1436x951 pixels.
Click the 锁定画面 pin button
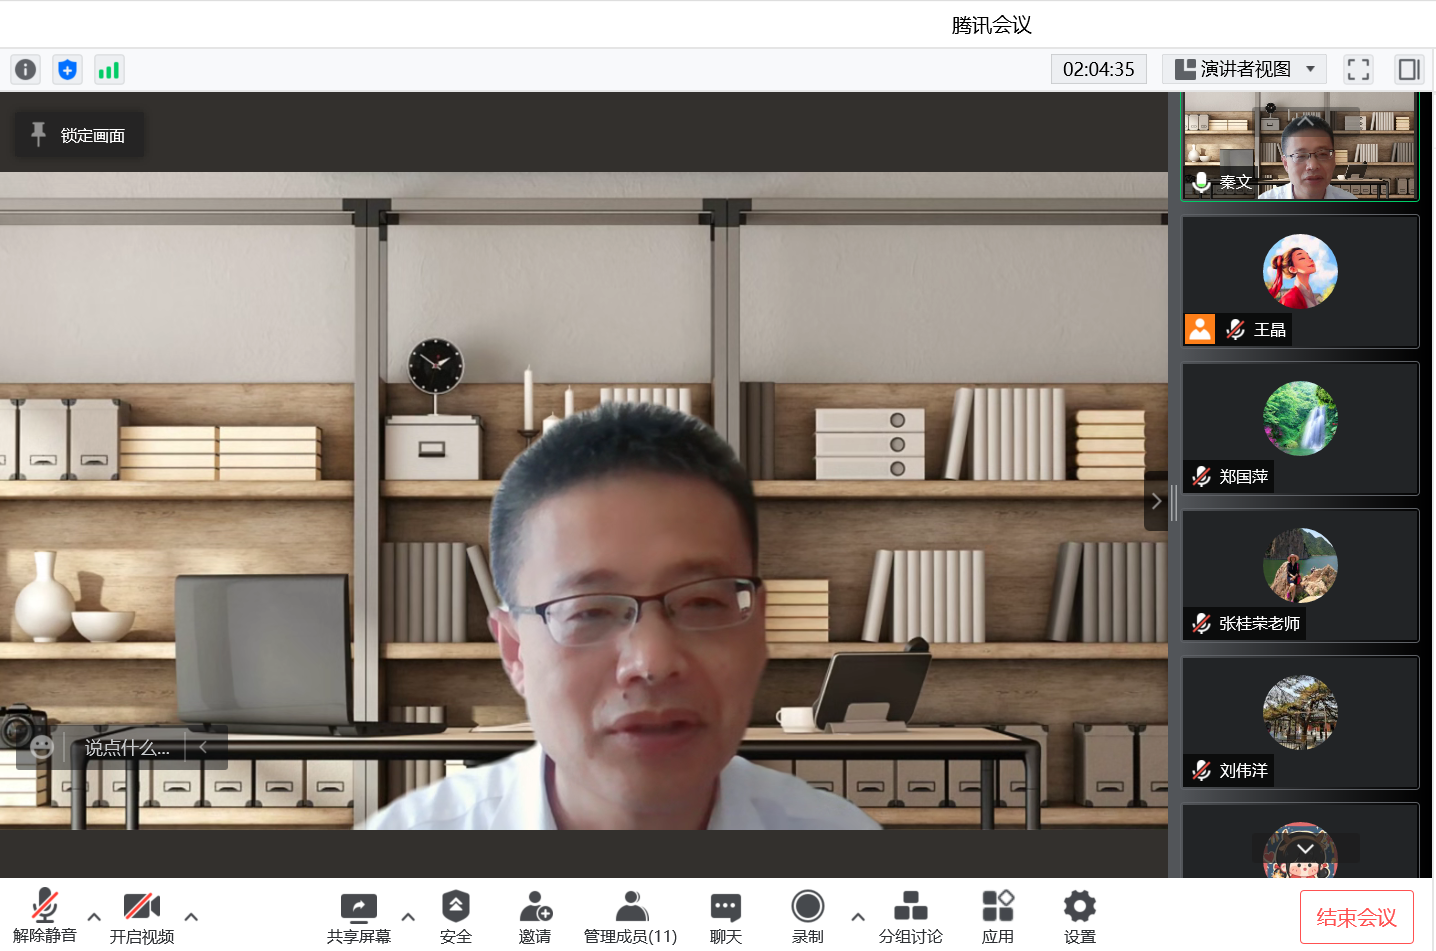[x=78, y=135]
